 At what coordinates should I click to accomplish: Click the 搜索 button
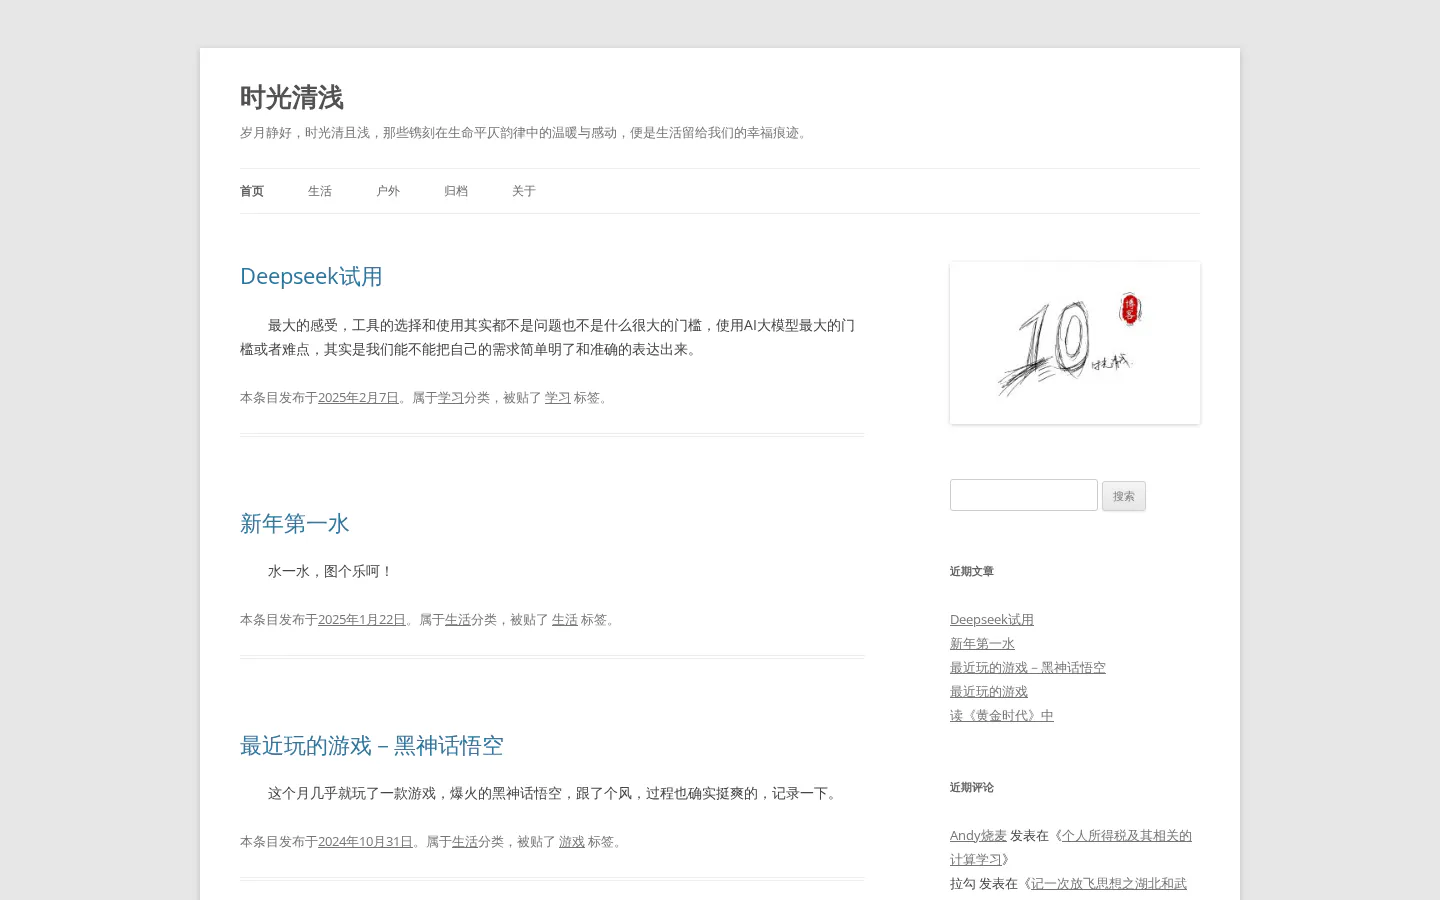[1124, 496]
